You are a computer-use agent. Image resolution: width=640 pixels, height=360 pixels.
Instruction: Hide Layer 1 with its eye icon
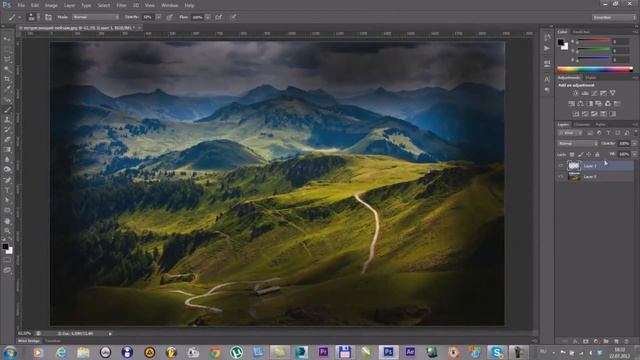point(561,166)
